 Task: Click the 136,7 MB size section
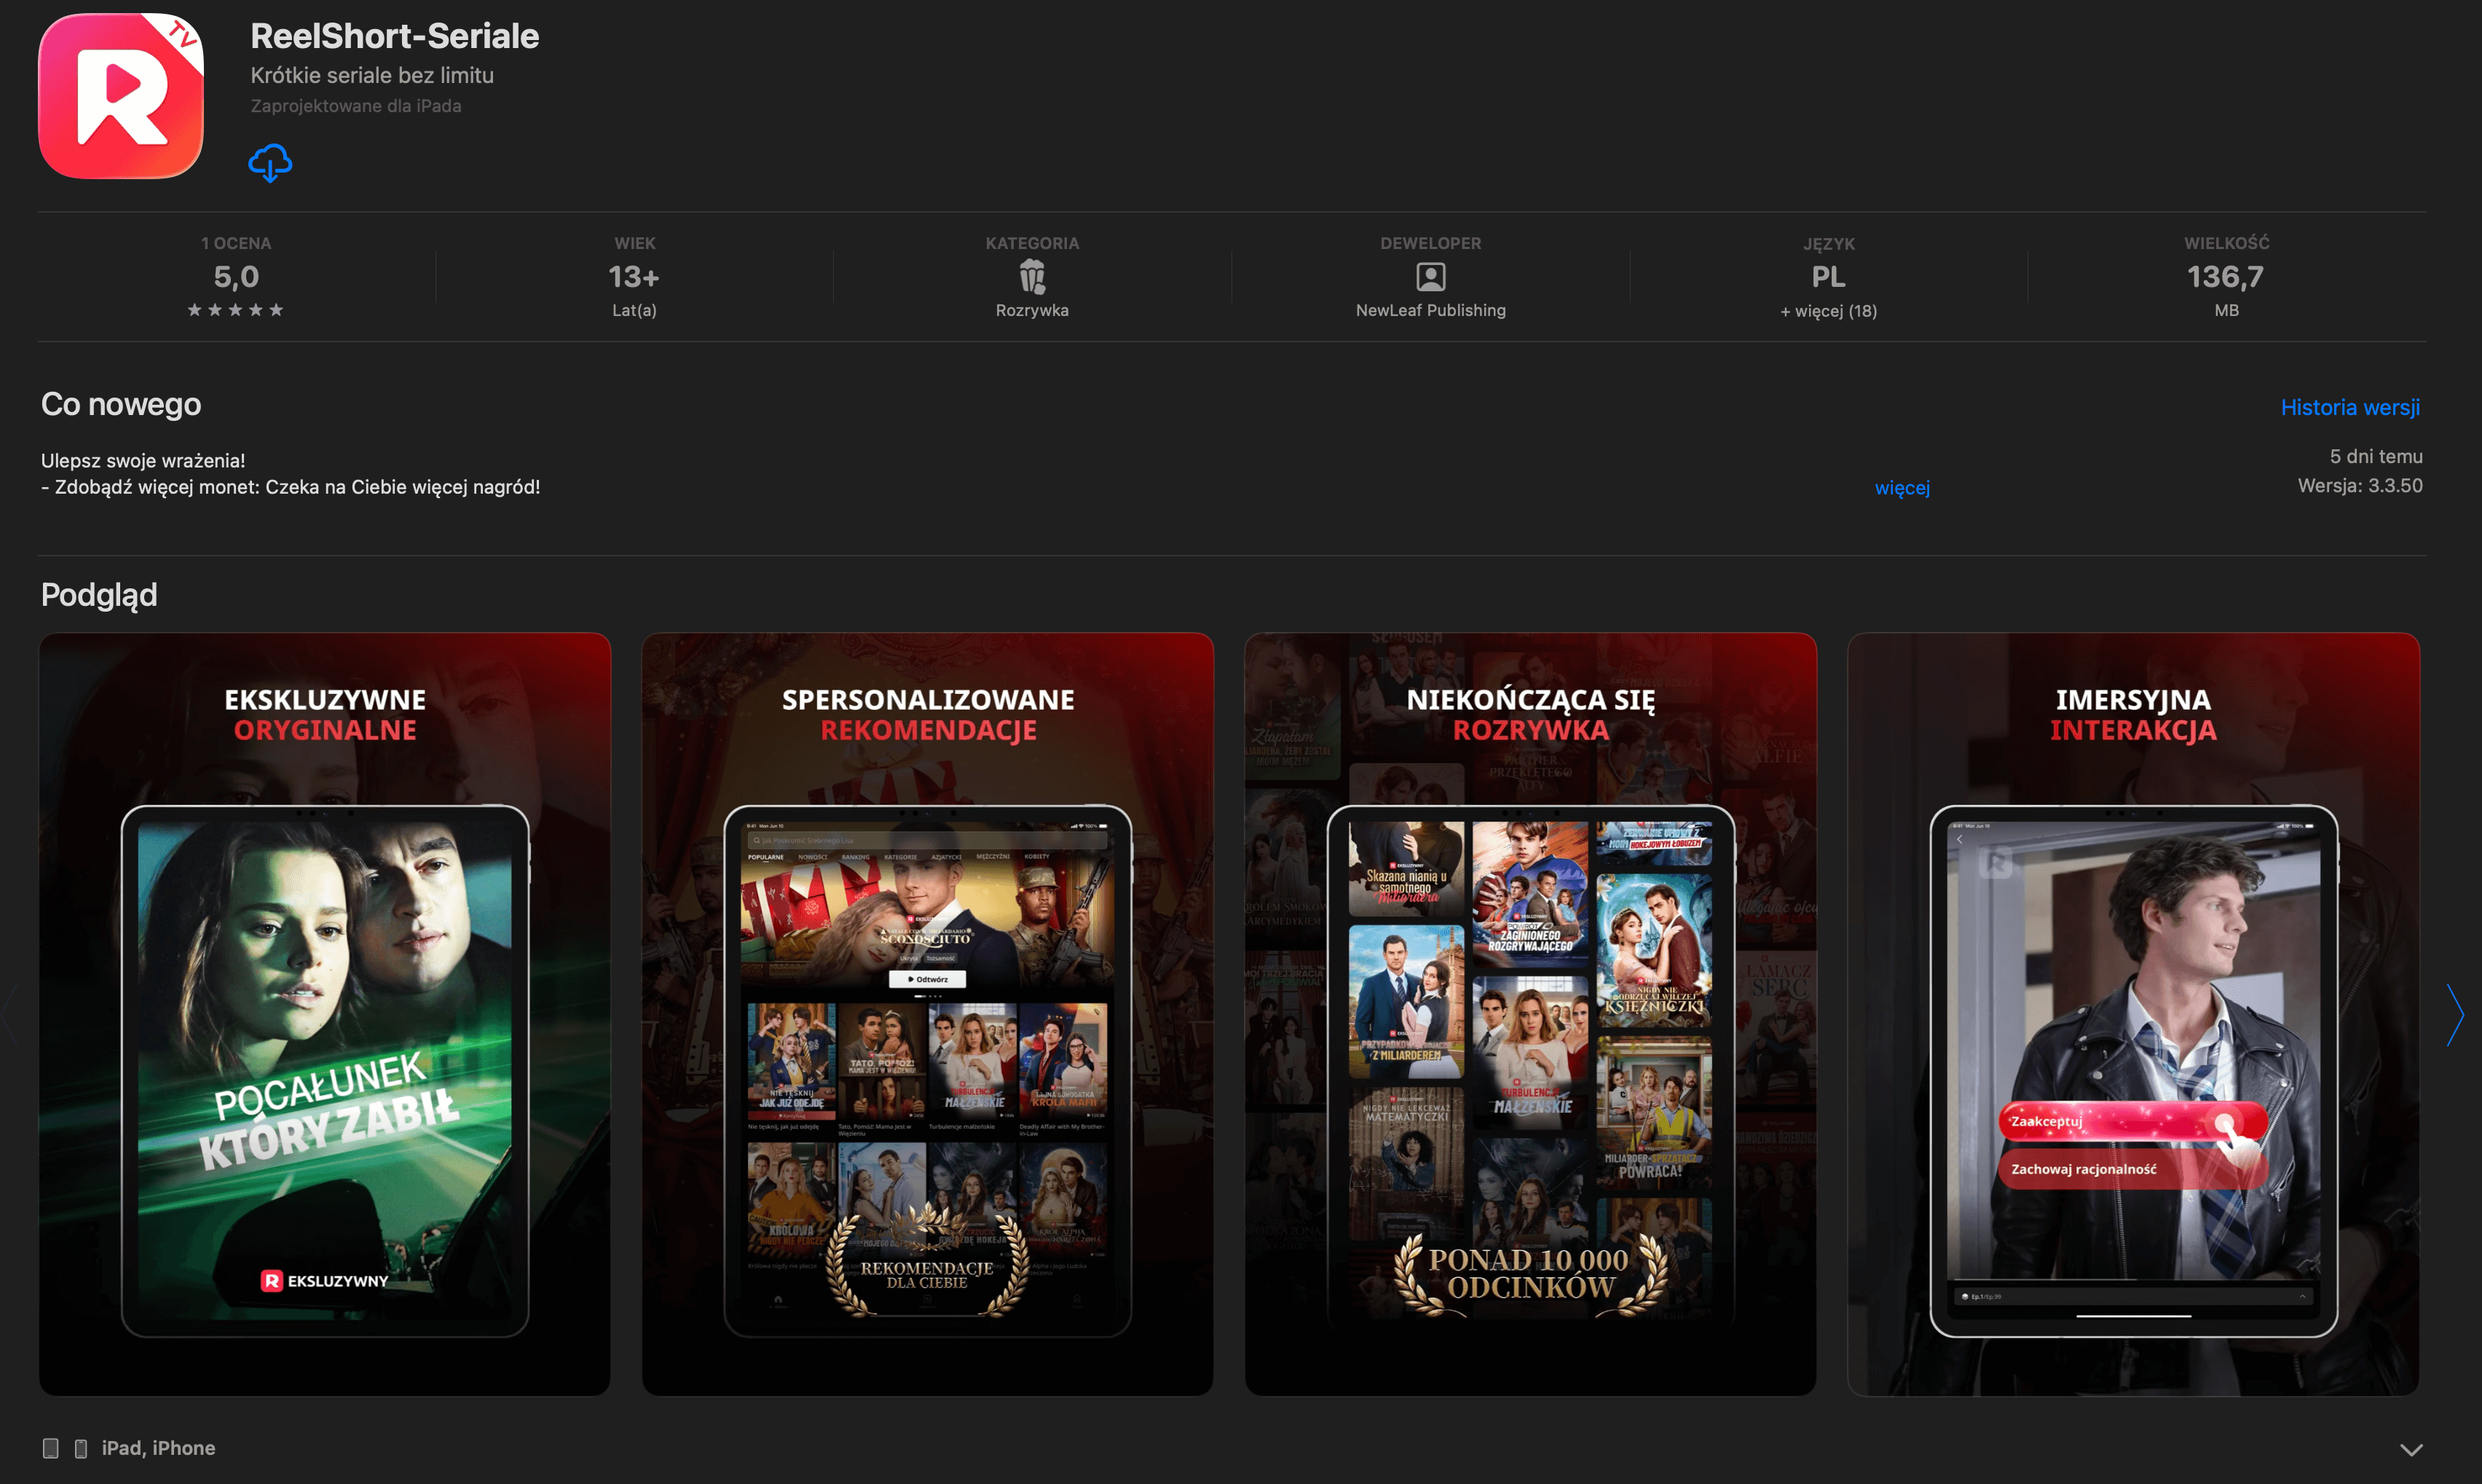[2225, 277]
